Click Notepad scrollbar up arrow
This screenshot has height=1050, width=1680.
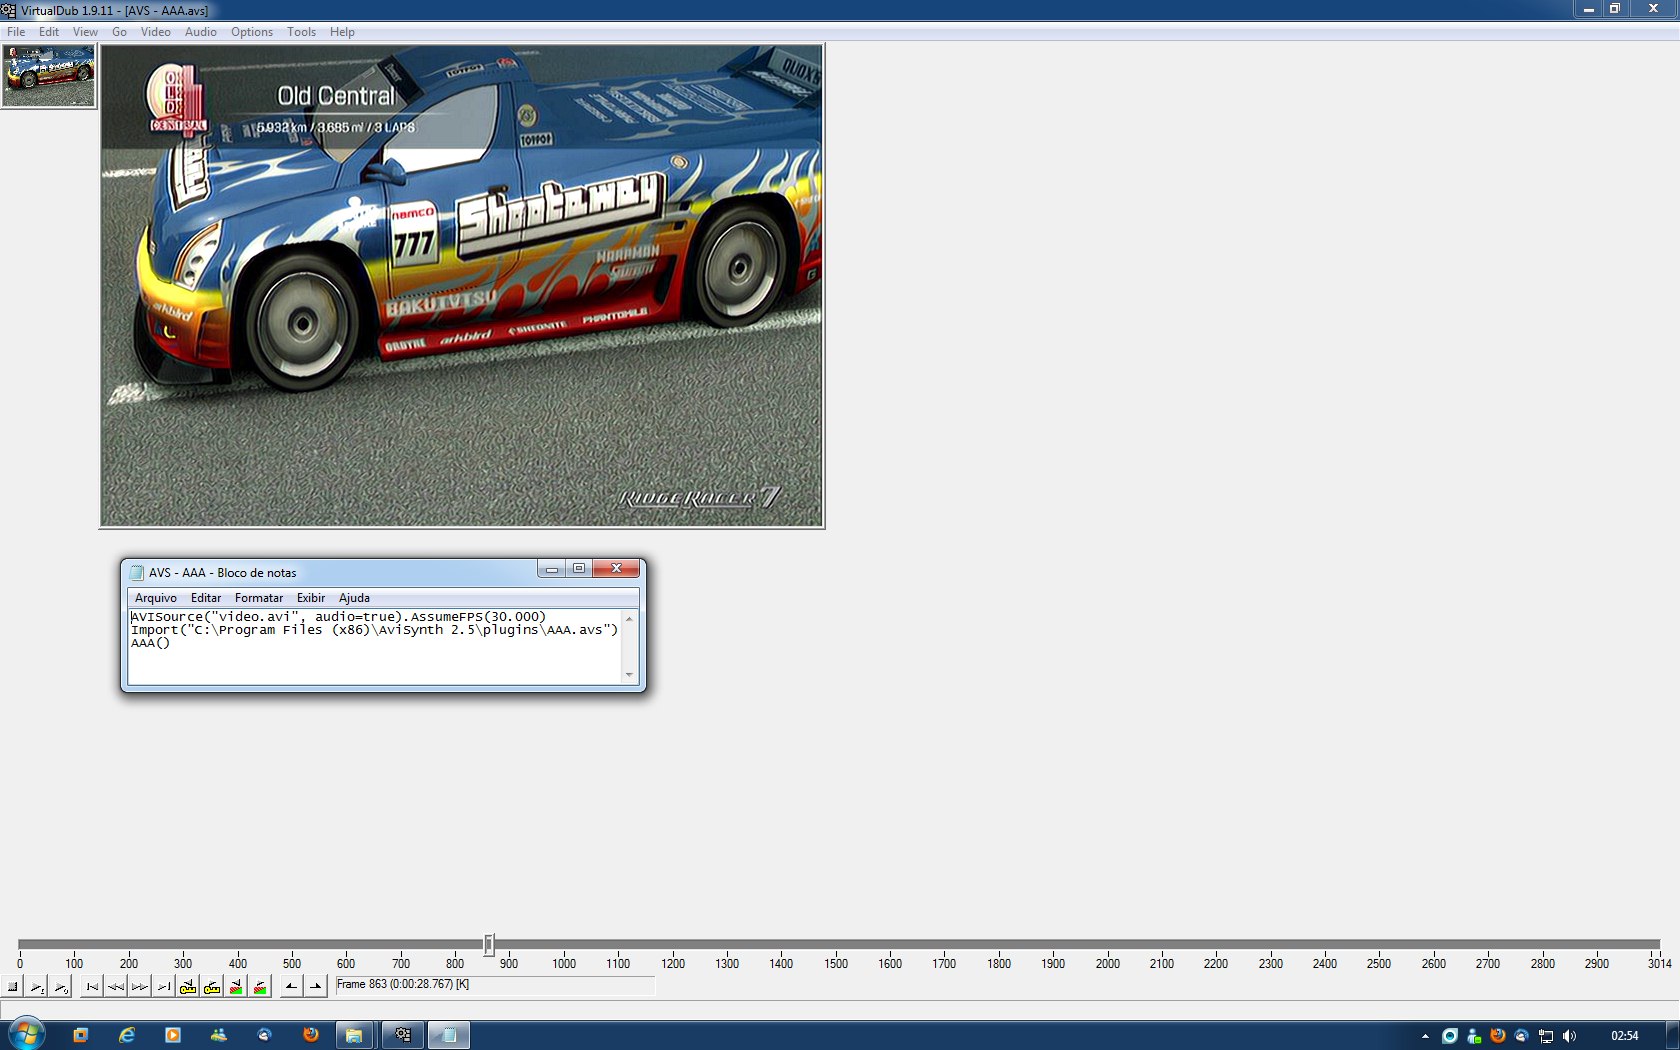(629, 619)
